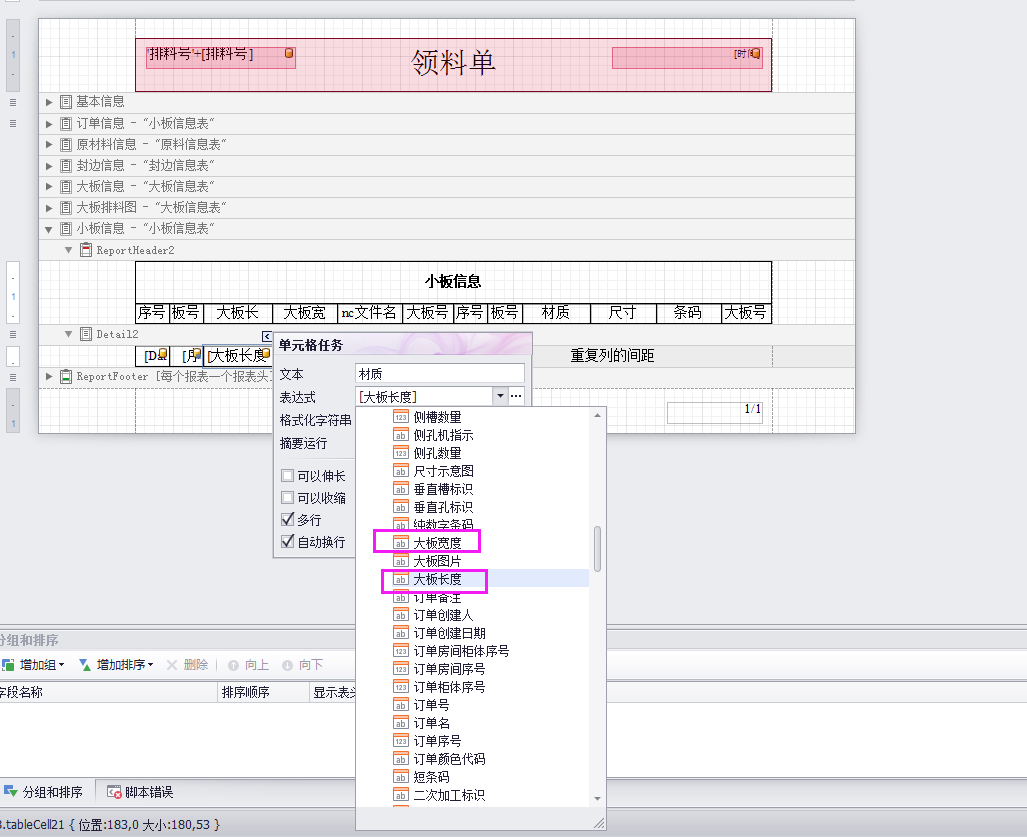Select the nc文件名 column header cell
Viewport: 1027px width, 837px height.
coord(370,313)
